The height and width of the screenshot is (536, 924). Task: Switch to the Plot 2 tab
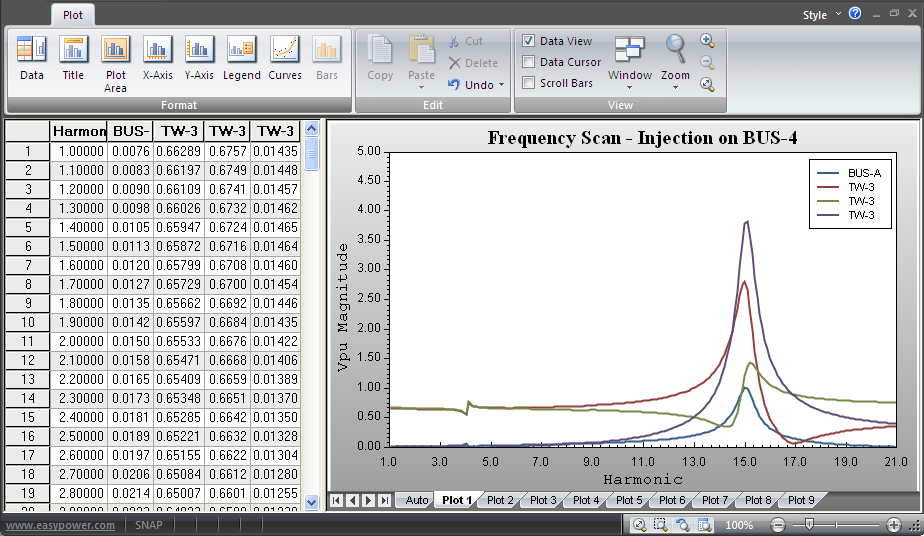[500, 500]
